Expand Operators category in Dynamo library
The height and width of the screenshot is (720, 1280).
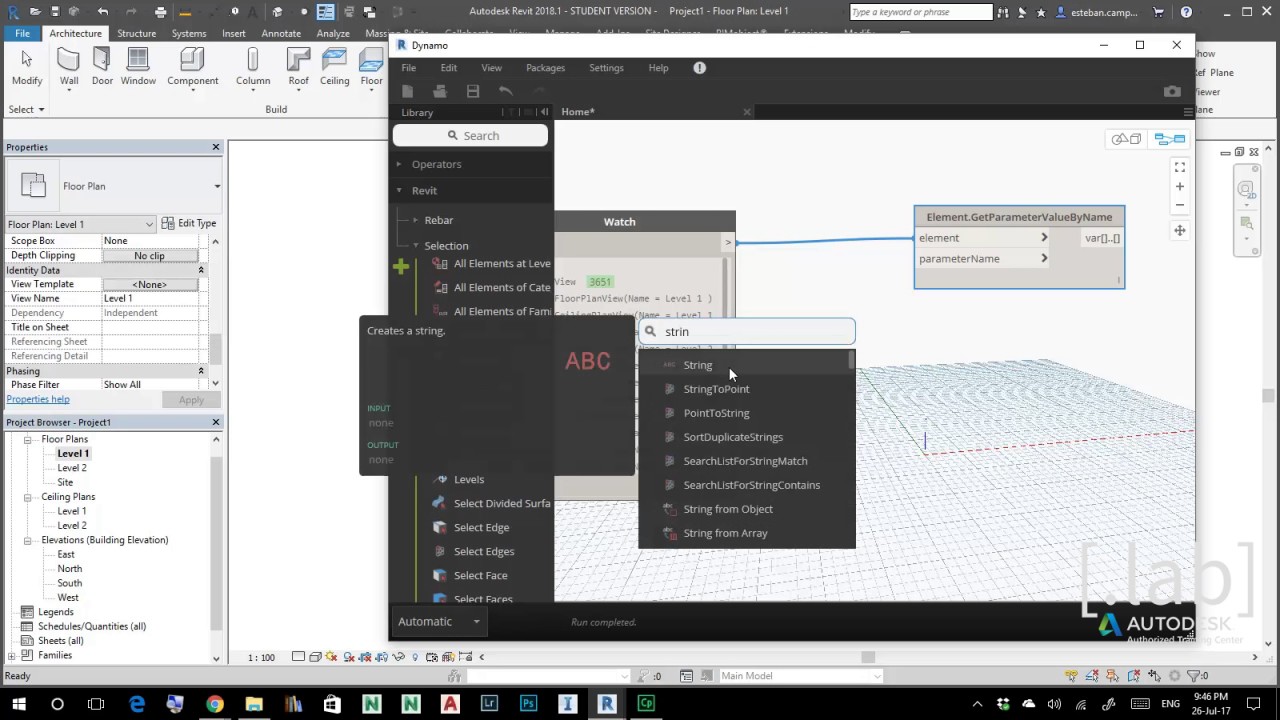pyautogui.click(x=399, y=164)
